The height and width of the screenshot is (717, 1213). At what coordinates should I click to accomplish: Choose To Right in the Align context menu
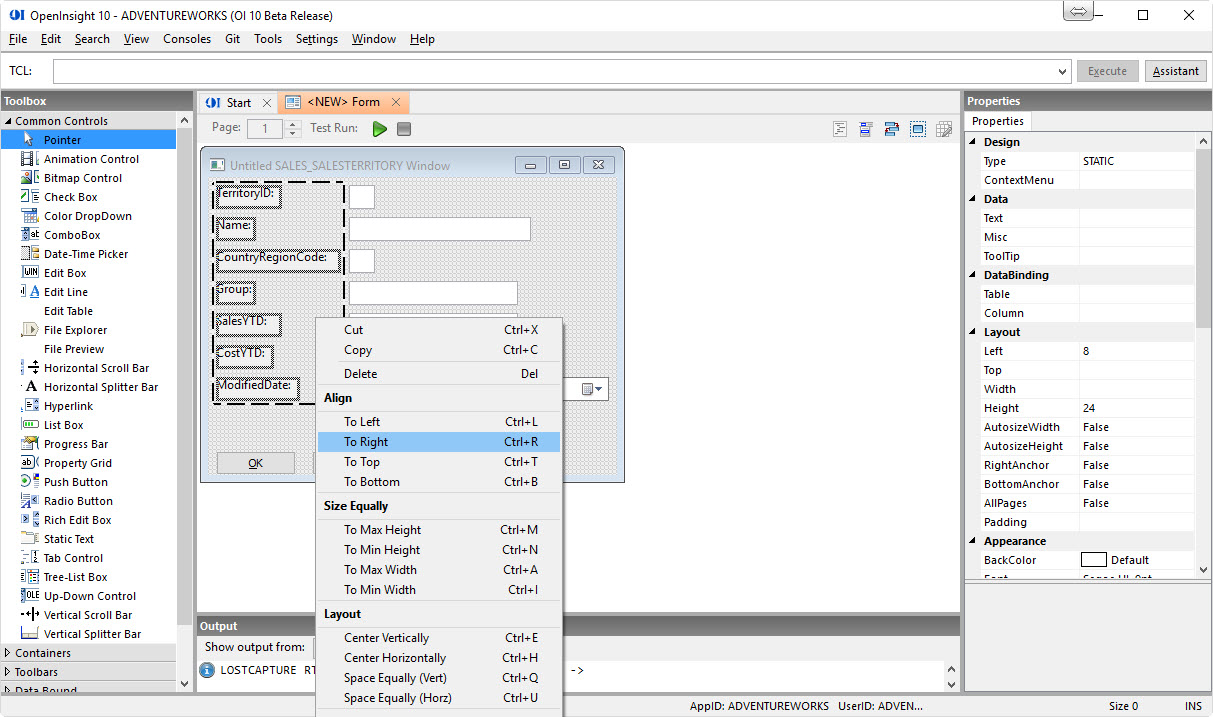pos(439,442)
